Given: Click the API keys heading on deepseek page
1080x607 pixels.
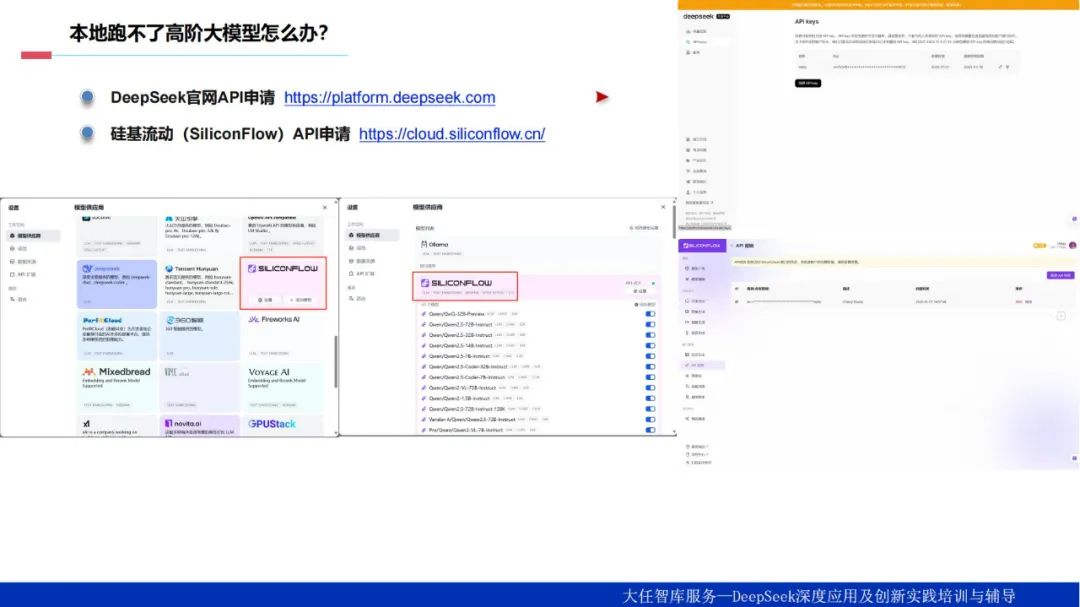Looking at the screenshot, I should point(807,22).
